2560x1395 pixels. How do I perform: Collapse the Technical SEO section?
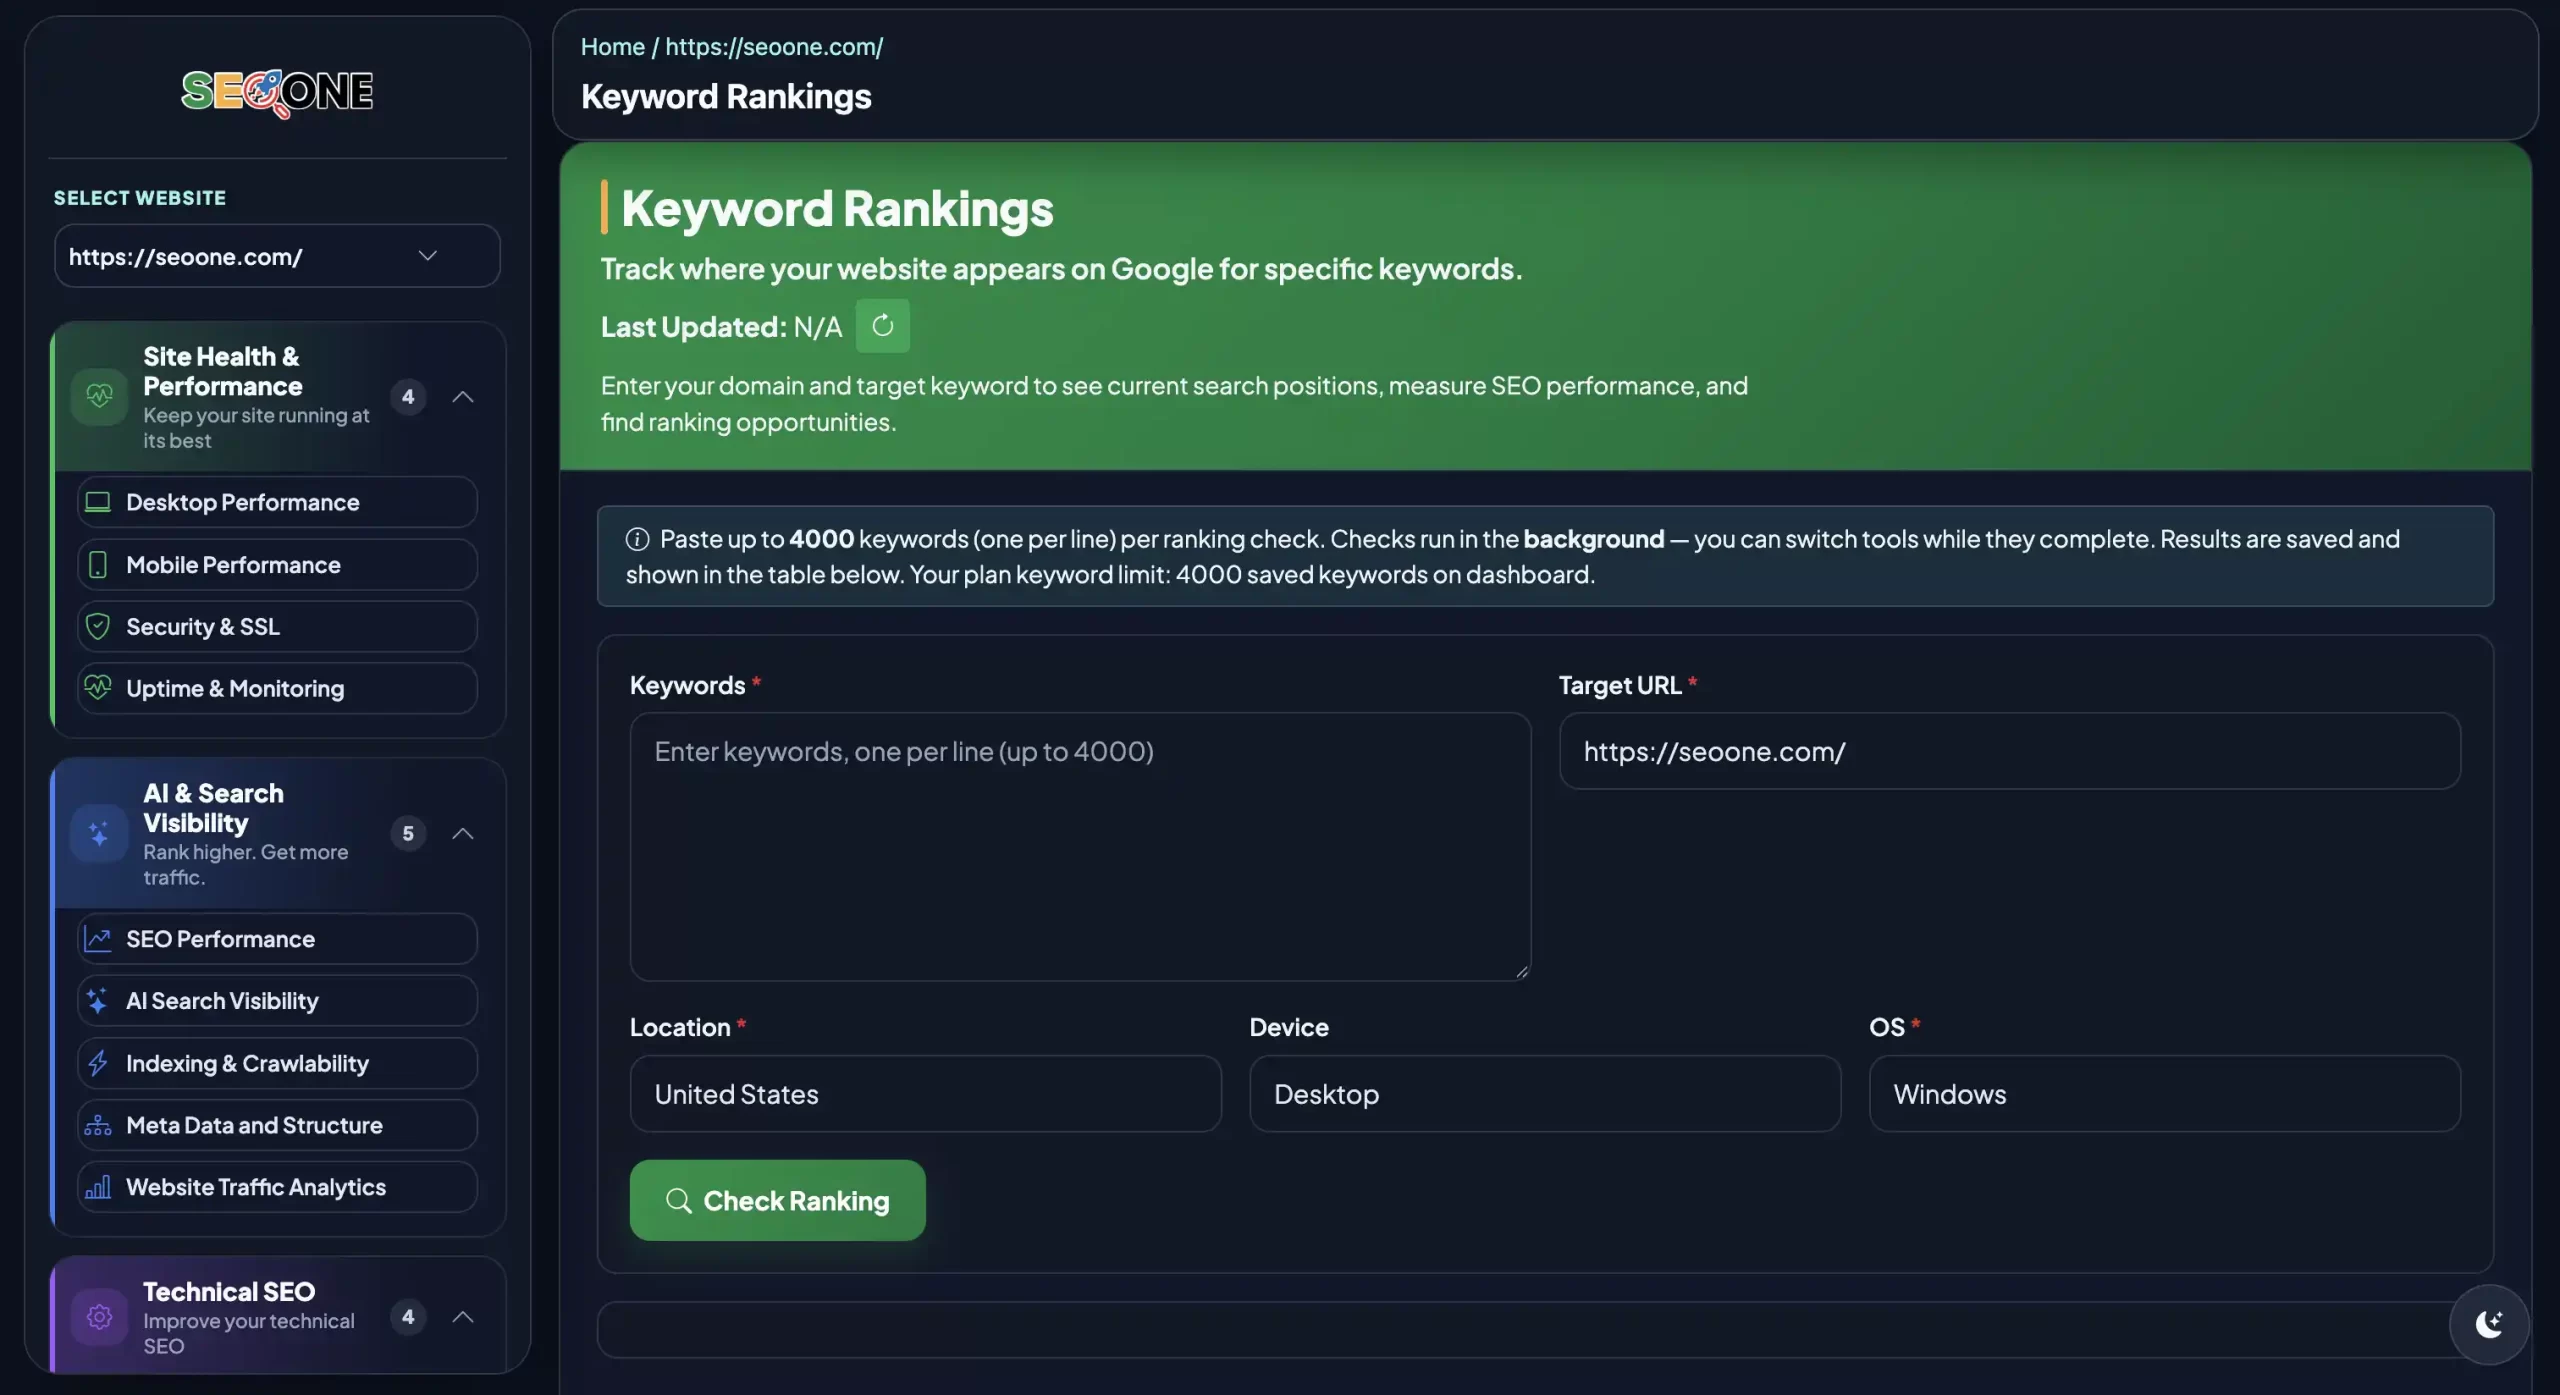click(462, 1316)
